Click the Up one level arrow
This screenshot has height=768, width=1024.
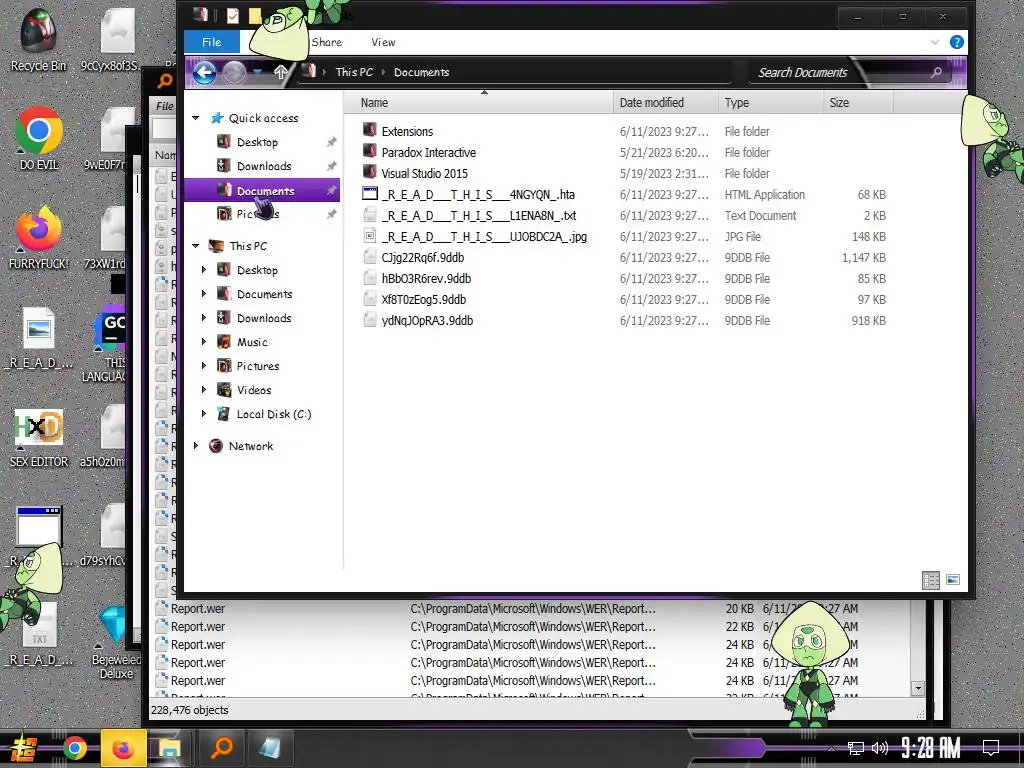pyautogui.click(x=280, y=72)
